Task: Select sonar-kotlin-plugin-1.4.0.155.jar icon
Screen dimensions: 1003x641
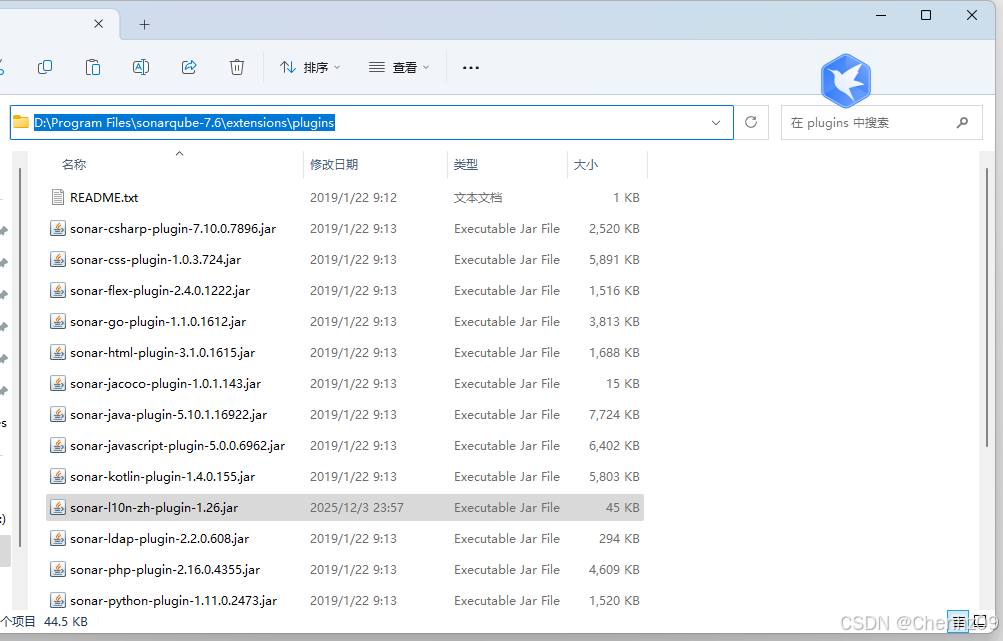Action: point(58,477)
